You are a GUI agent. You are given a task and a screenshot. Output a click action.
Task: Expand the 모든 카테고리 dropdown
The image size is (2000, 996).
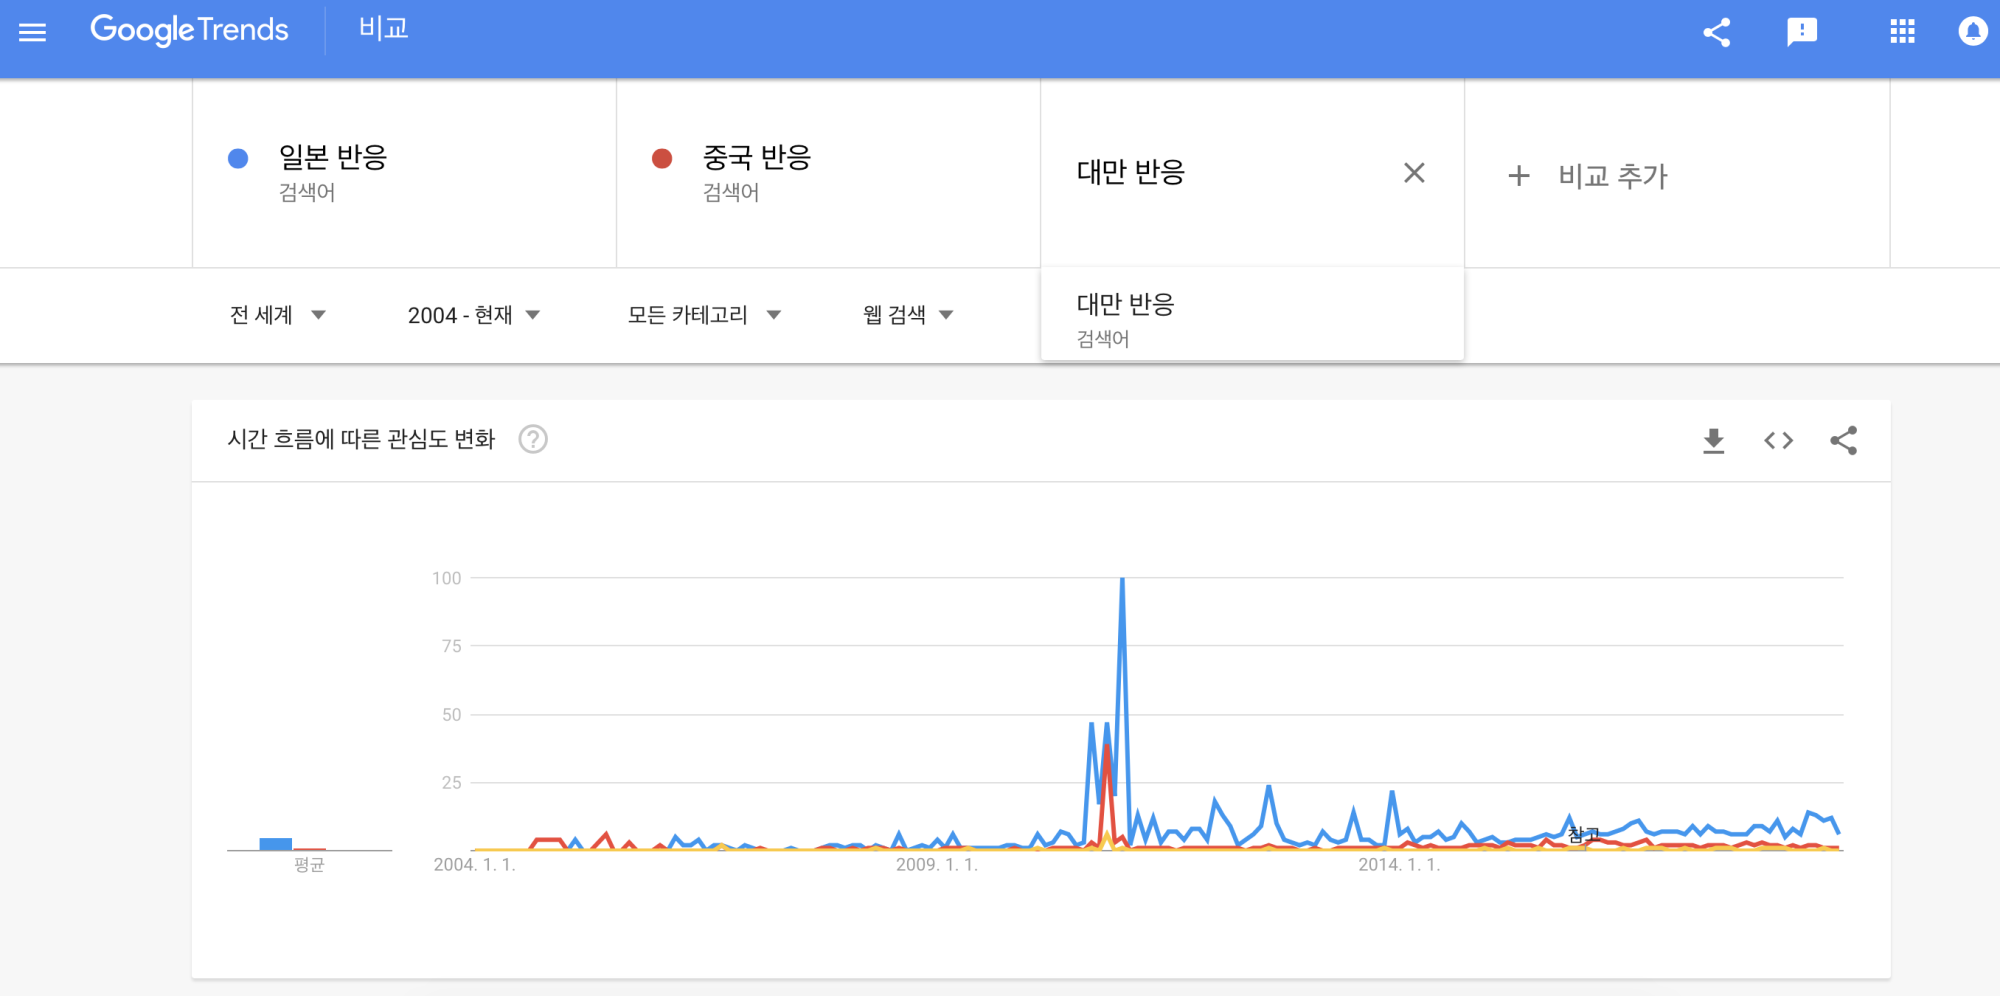pyautogui.click(x=703, y=315)
